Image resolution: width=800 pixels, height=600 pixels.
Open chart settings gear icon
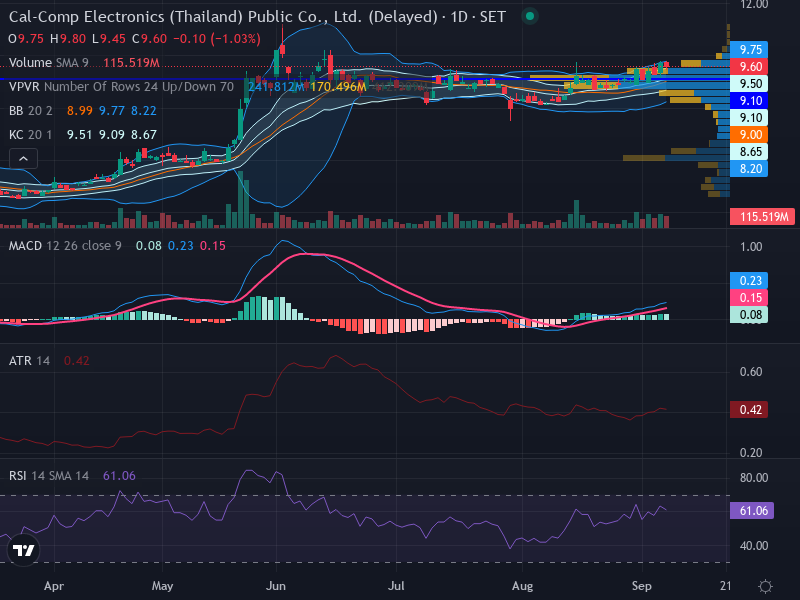coord(765,586)
